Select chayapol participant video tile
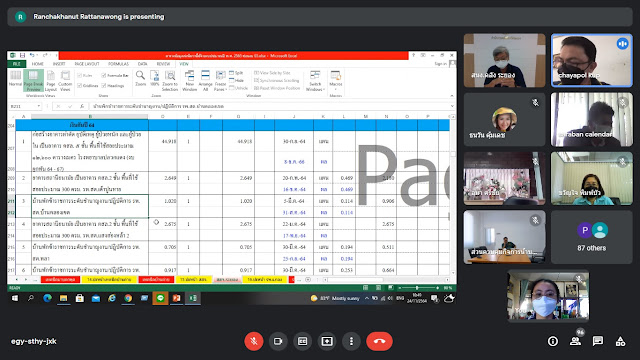The height and width of the screenshot is (360, 640). (592, 60)
